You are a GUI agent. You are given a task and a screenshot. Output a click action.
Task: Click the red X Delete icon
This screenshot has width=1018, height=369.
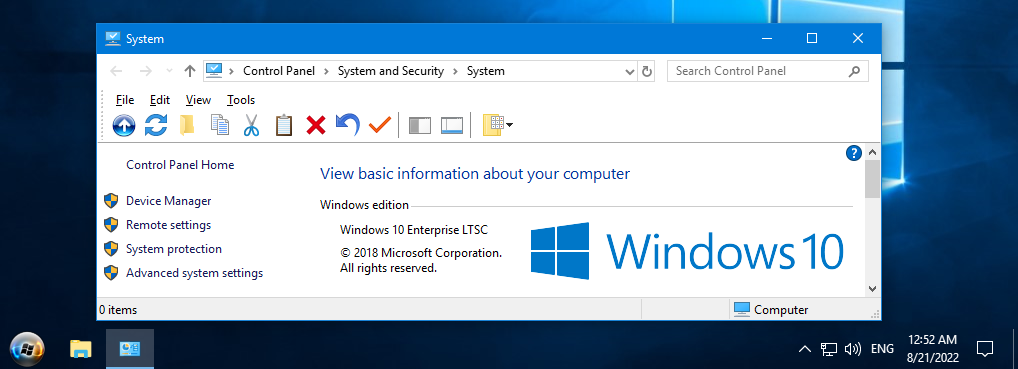[x=316, y=125]
